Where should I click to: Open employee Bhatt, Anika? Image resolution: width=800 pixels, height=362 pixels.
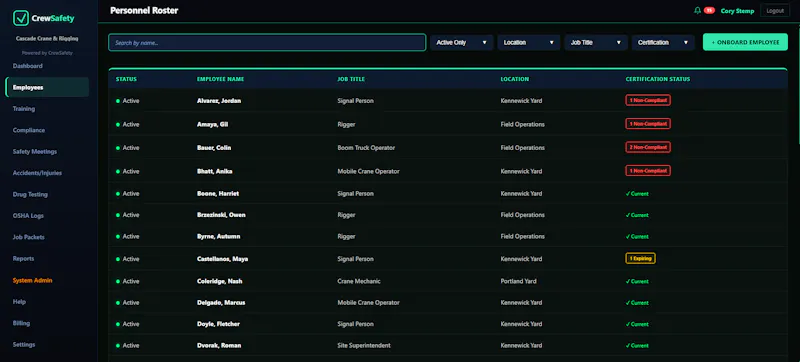(215, 171)
